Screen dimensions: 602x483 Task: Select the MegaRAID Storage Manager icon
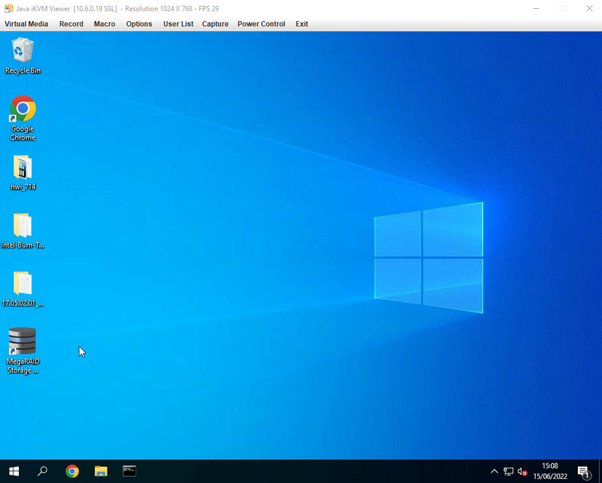(22, 343)
